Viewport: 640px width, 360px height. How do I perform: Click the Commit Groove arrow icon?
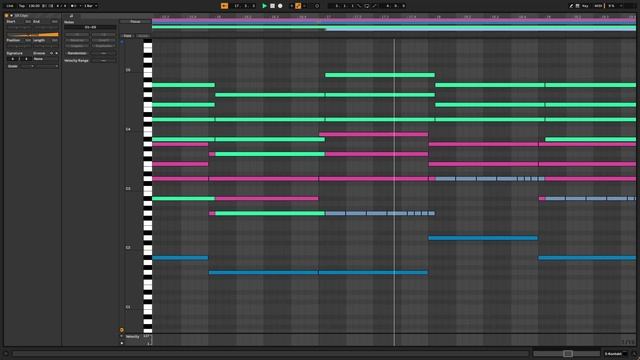pos(56,53)
